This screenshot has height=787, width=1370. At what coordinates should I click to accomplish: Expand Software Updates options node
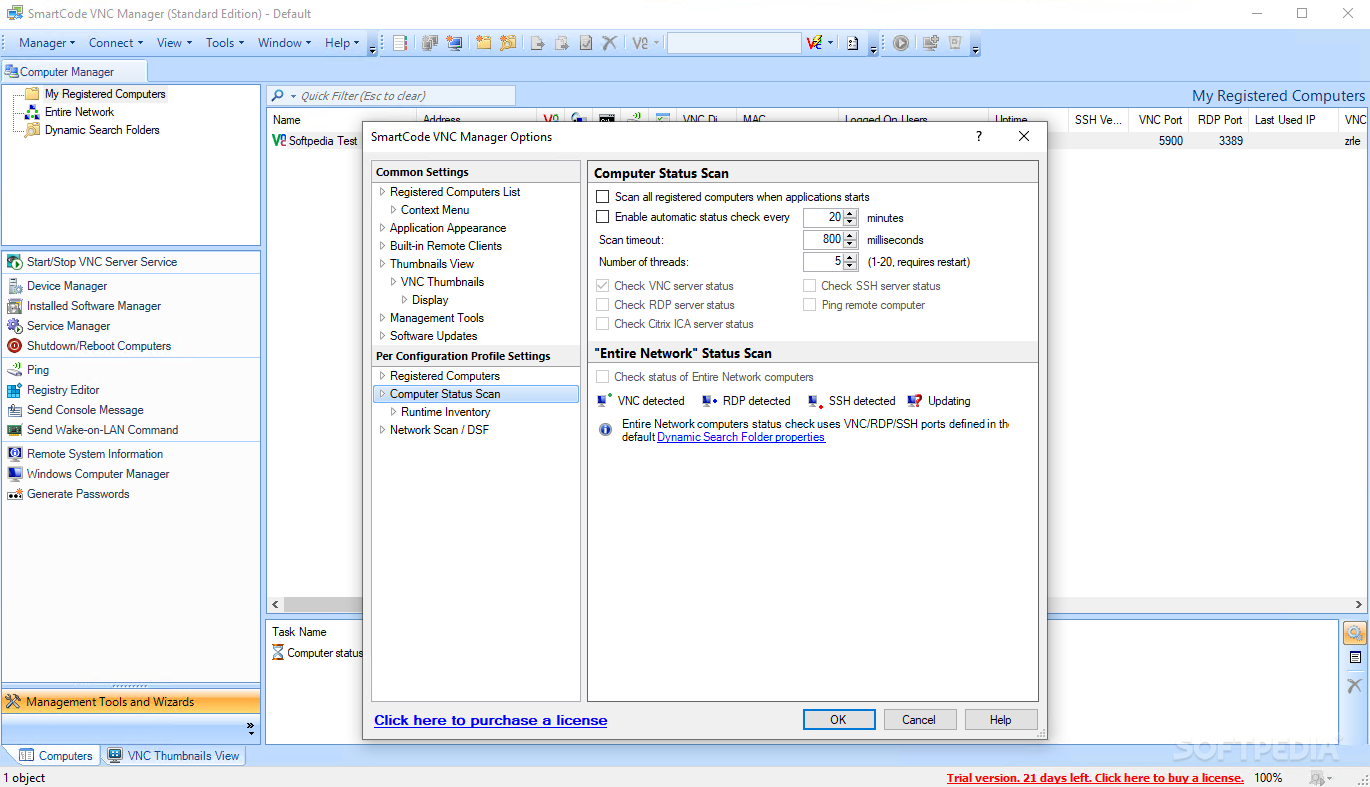tap(382, 336)
